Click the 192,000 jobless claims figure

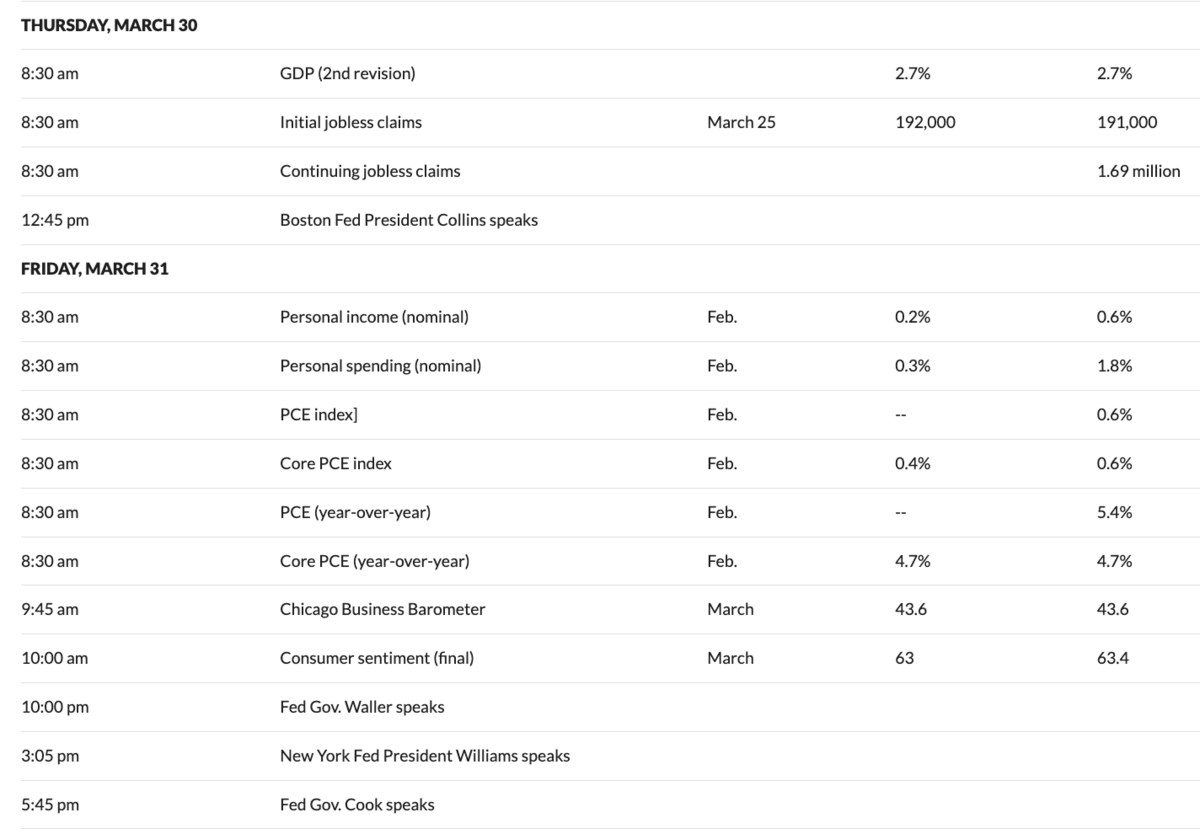tap(925, 122)
